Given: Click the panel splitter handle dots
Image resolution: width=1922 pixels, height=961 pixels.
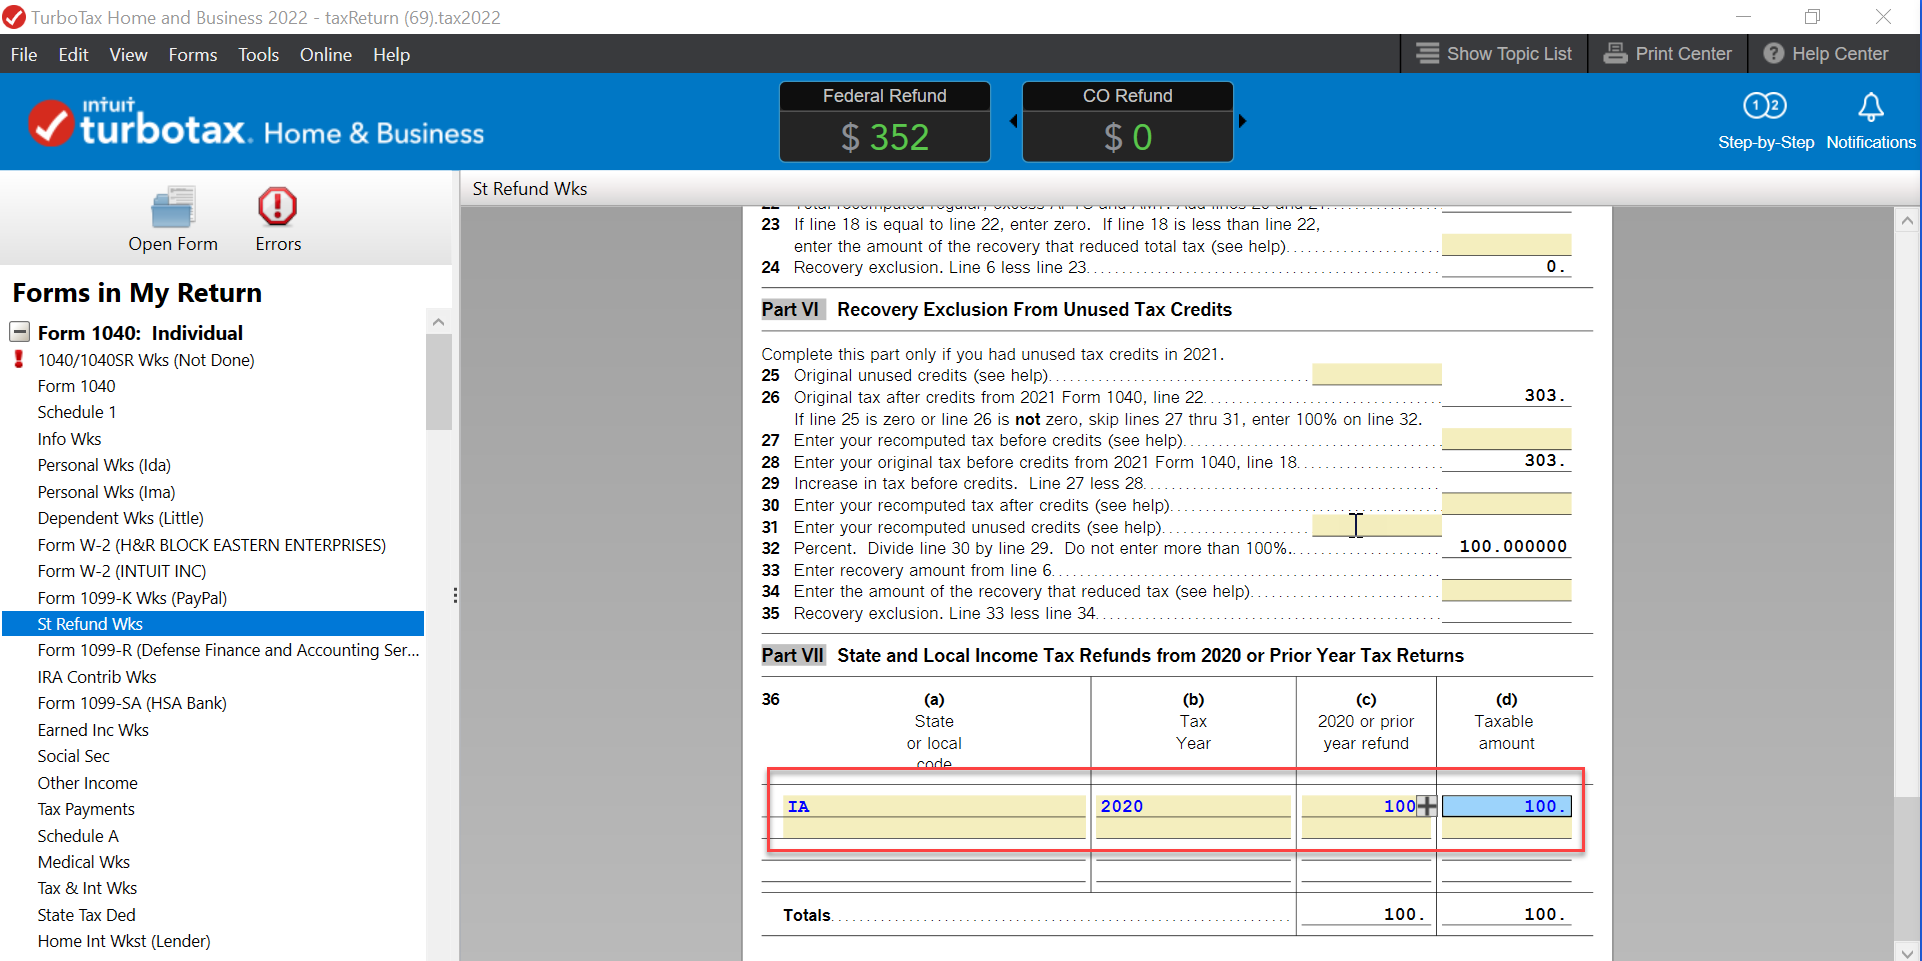Looking at the screenshot, I should [455, 596].
